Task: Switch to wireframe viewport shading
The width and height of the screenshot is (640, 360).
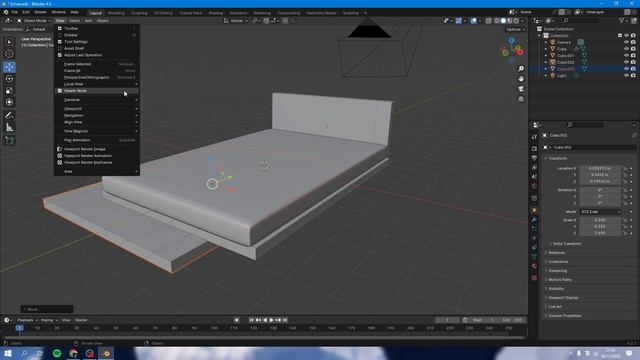Action: pyautogui.click(x=497, y=20)
